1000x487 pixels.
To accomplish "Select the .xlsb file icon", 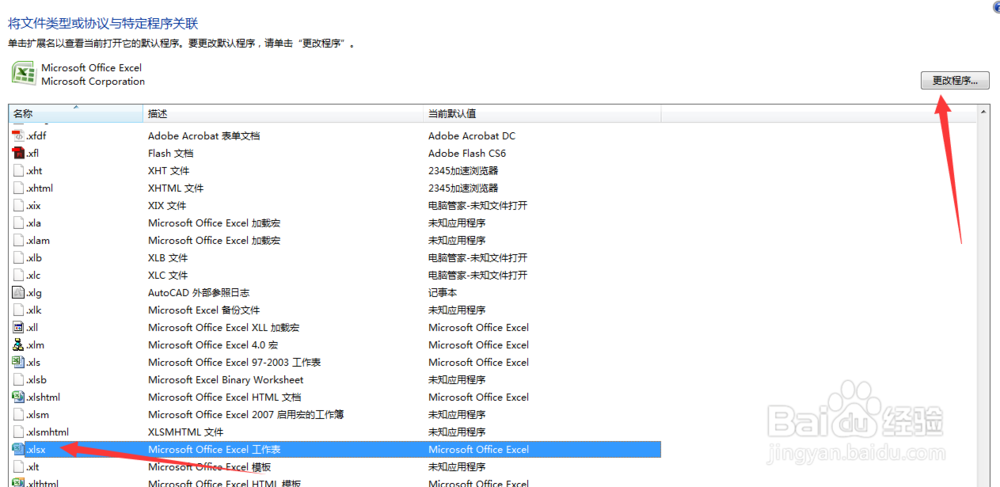I will click(x=18, y=379).
